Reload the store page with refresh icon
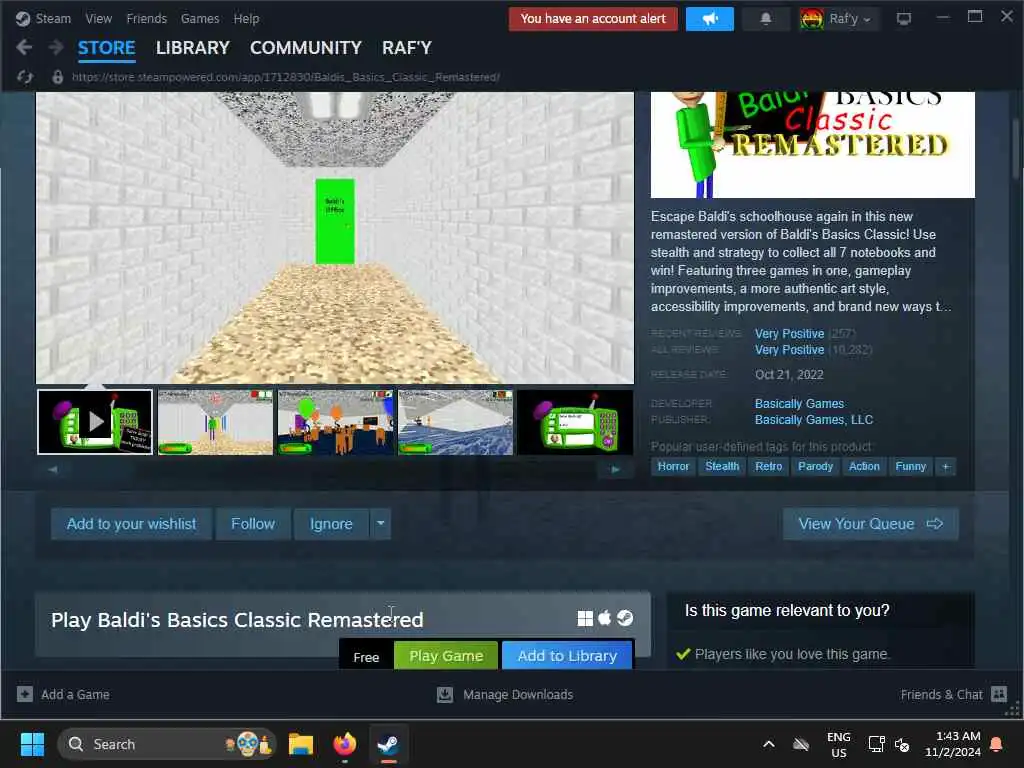Image resolution: width=1024 pixels, height=768 pixels. pyautogui.click(x=25, y=77)
